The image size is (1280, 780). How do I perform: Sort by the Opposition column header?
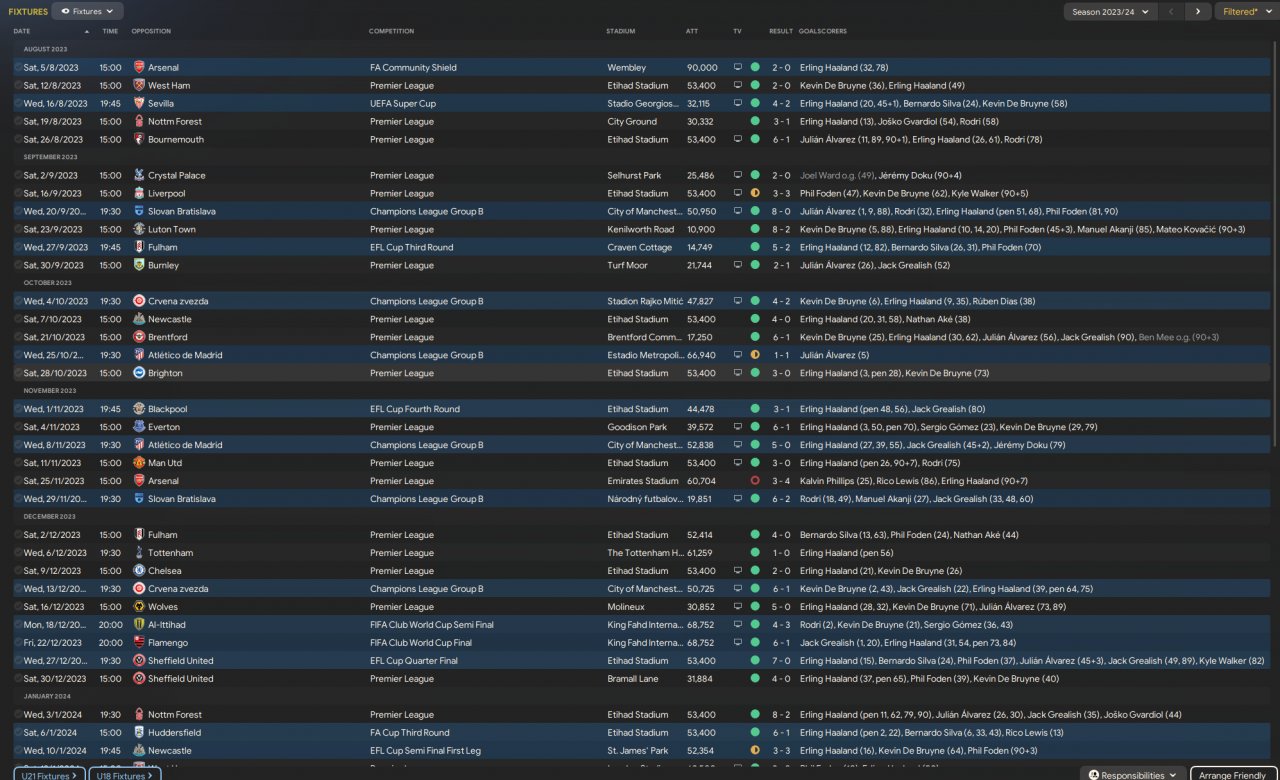tap(151, 31)
